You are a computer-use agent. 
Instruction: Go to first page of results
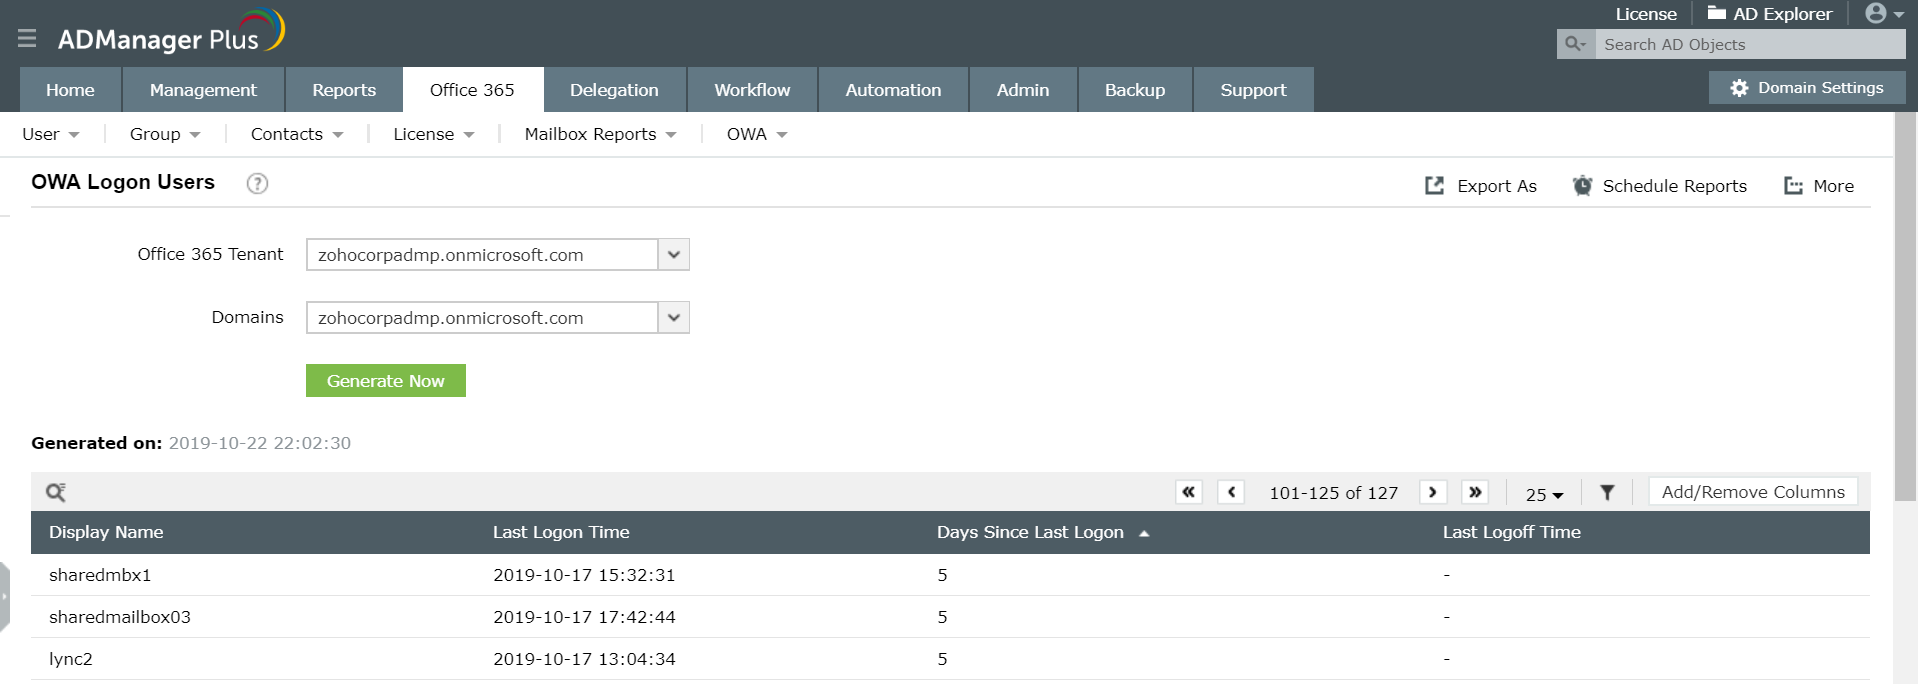(x=1188, y=492)
